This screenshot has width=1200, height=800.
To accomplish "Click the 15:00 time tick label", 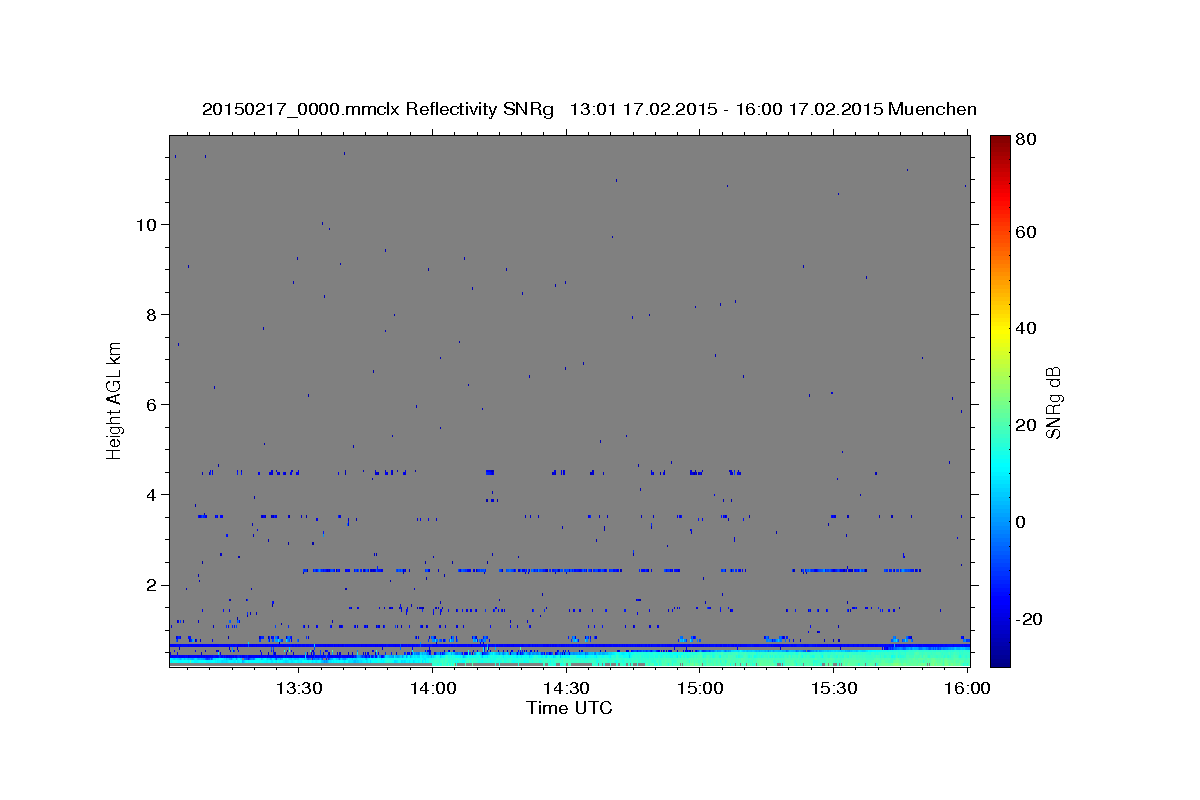I will [x=700, y=688].
